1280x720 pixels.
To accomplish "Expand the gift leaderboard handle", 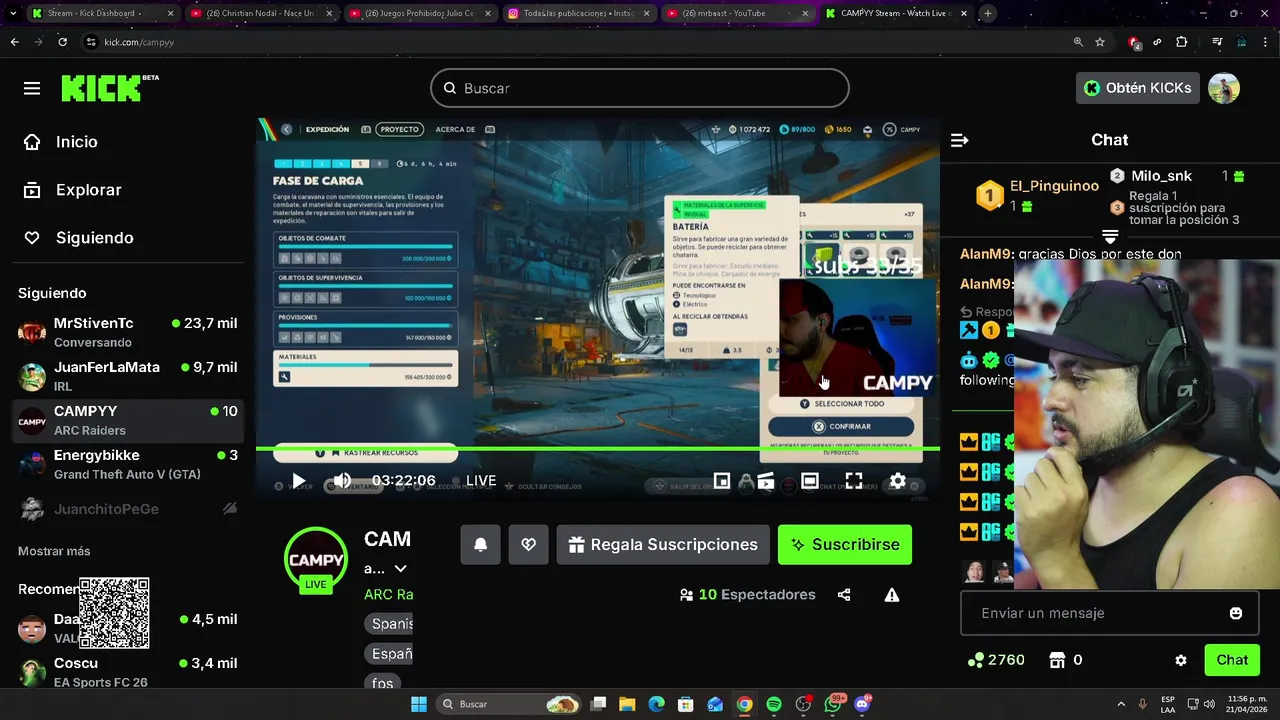I will pos(1110,237).
